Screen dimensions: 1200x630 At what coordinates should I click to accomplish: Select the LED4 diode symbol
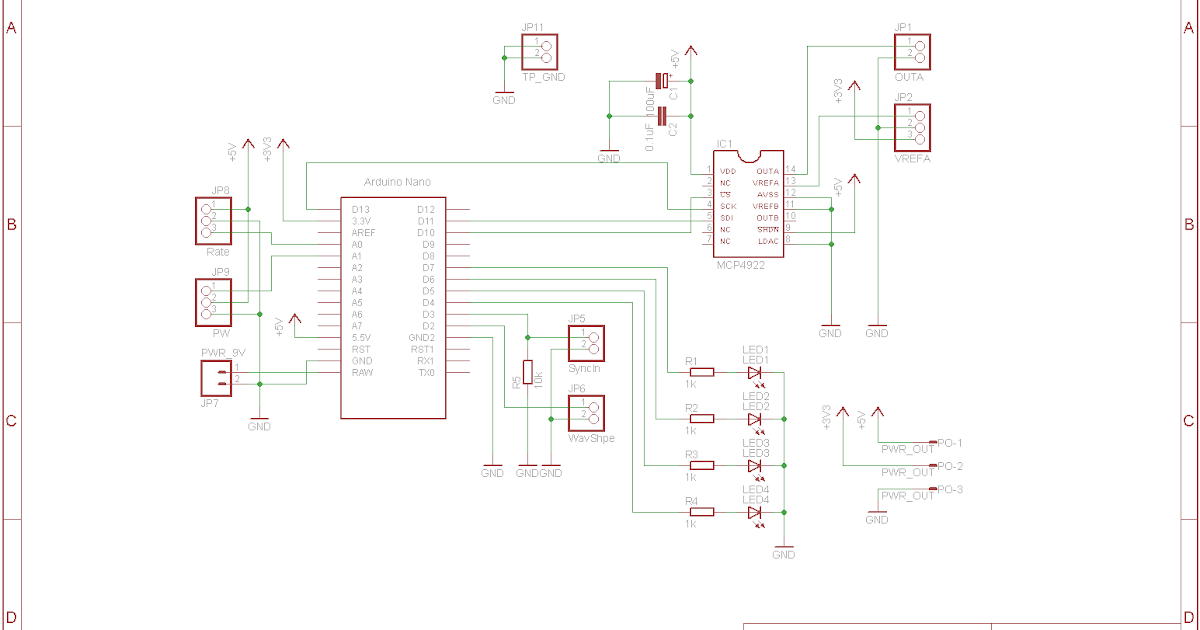click(x=755, y=511)
